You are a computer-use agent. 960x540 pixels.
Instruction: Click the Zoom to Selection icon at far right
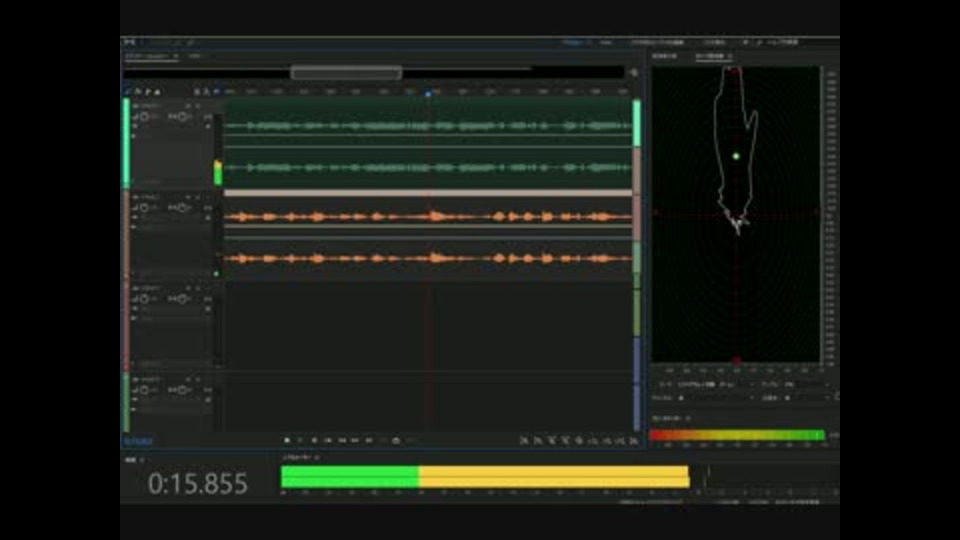click(x=634, y=440)
